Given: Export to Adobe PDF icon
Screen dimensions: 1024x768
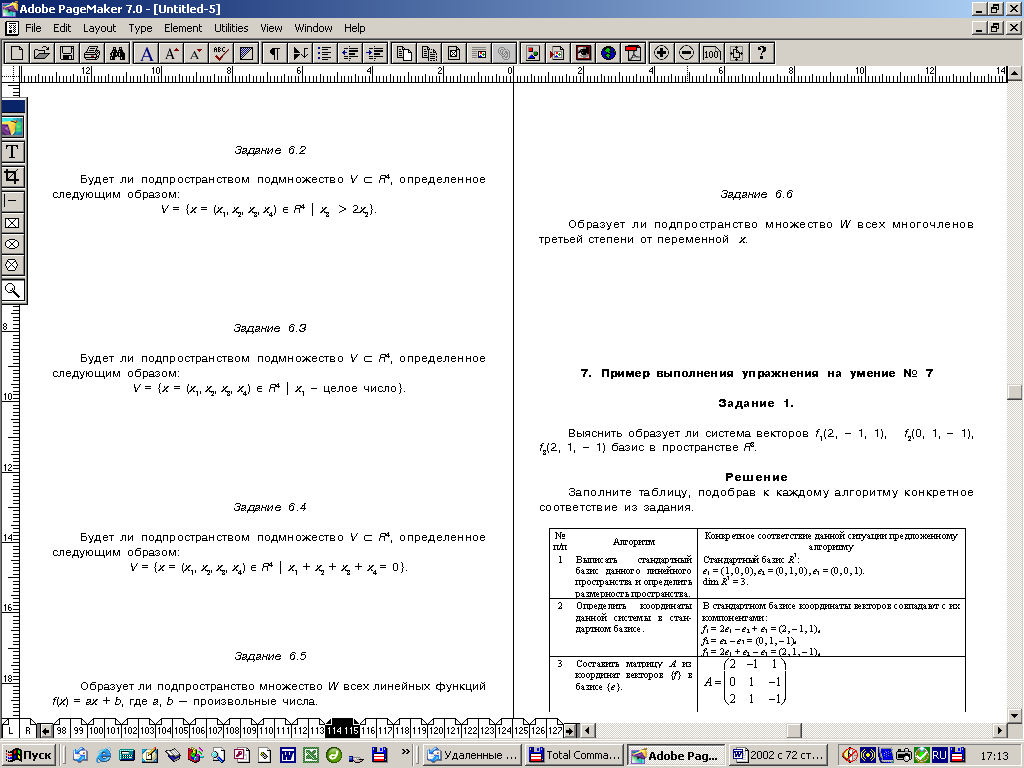Looking at the screenshot, I should tap(633, 53).
